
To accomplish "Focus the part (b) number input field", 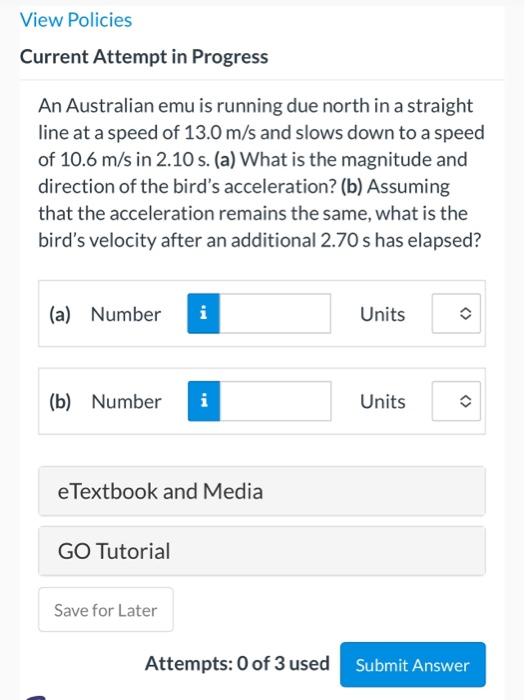I will tap(275, 401).
